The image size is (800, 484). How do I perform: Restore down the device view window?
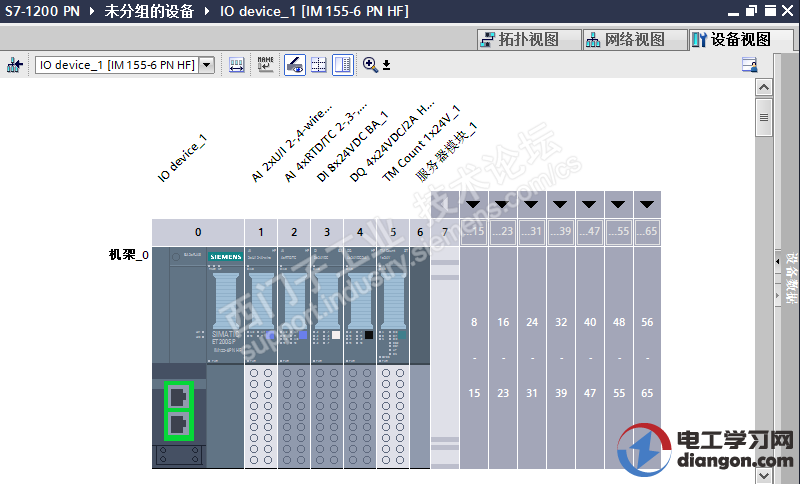click(x=752, y=11)
